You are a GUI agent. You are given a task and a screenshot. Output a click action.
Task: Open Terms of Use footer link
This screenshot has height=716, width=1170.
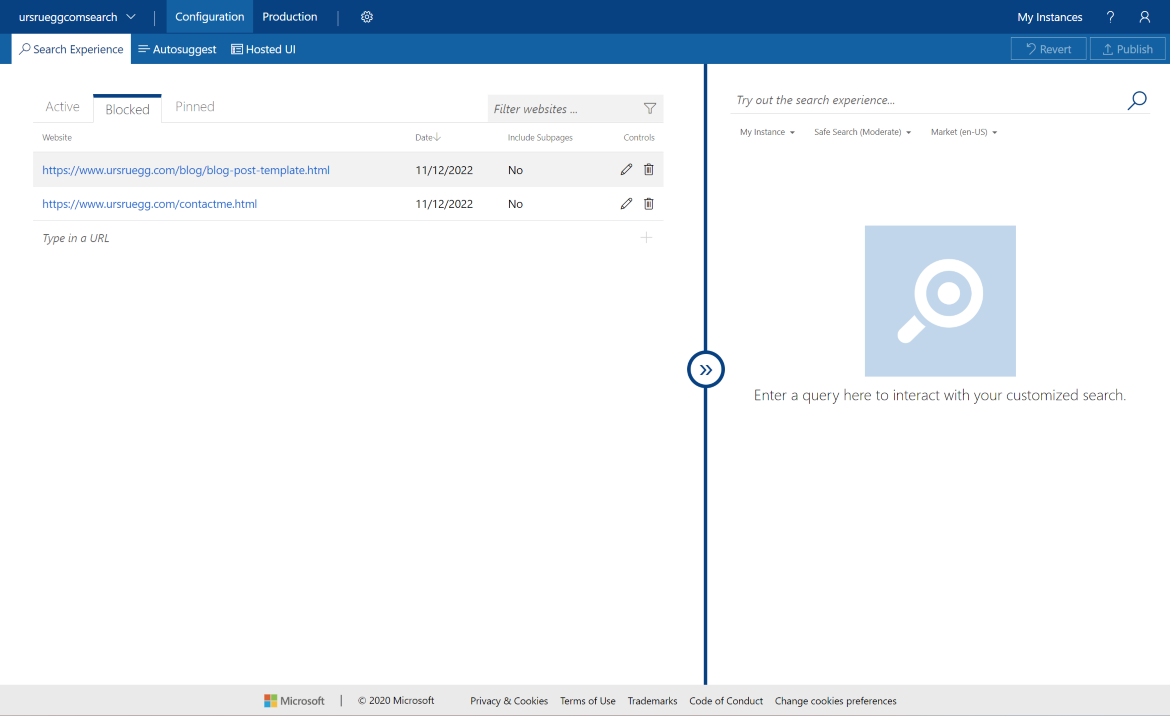point(587,701)
